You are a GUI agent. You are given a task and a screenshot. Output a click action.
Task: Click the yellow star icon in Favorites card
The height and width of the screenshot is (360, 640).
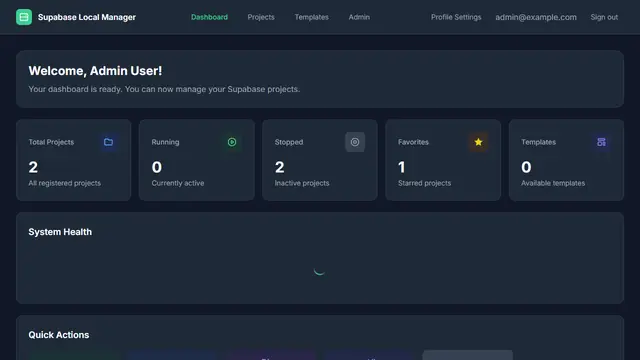point(478,142)
